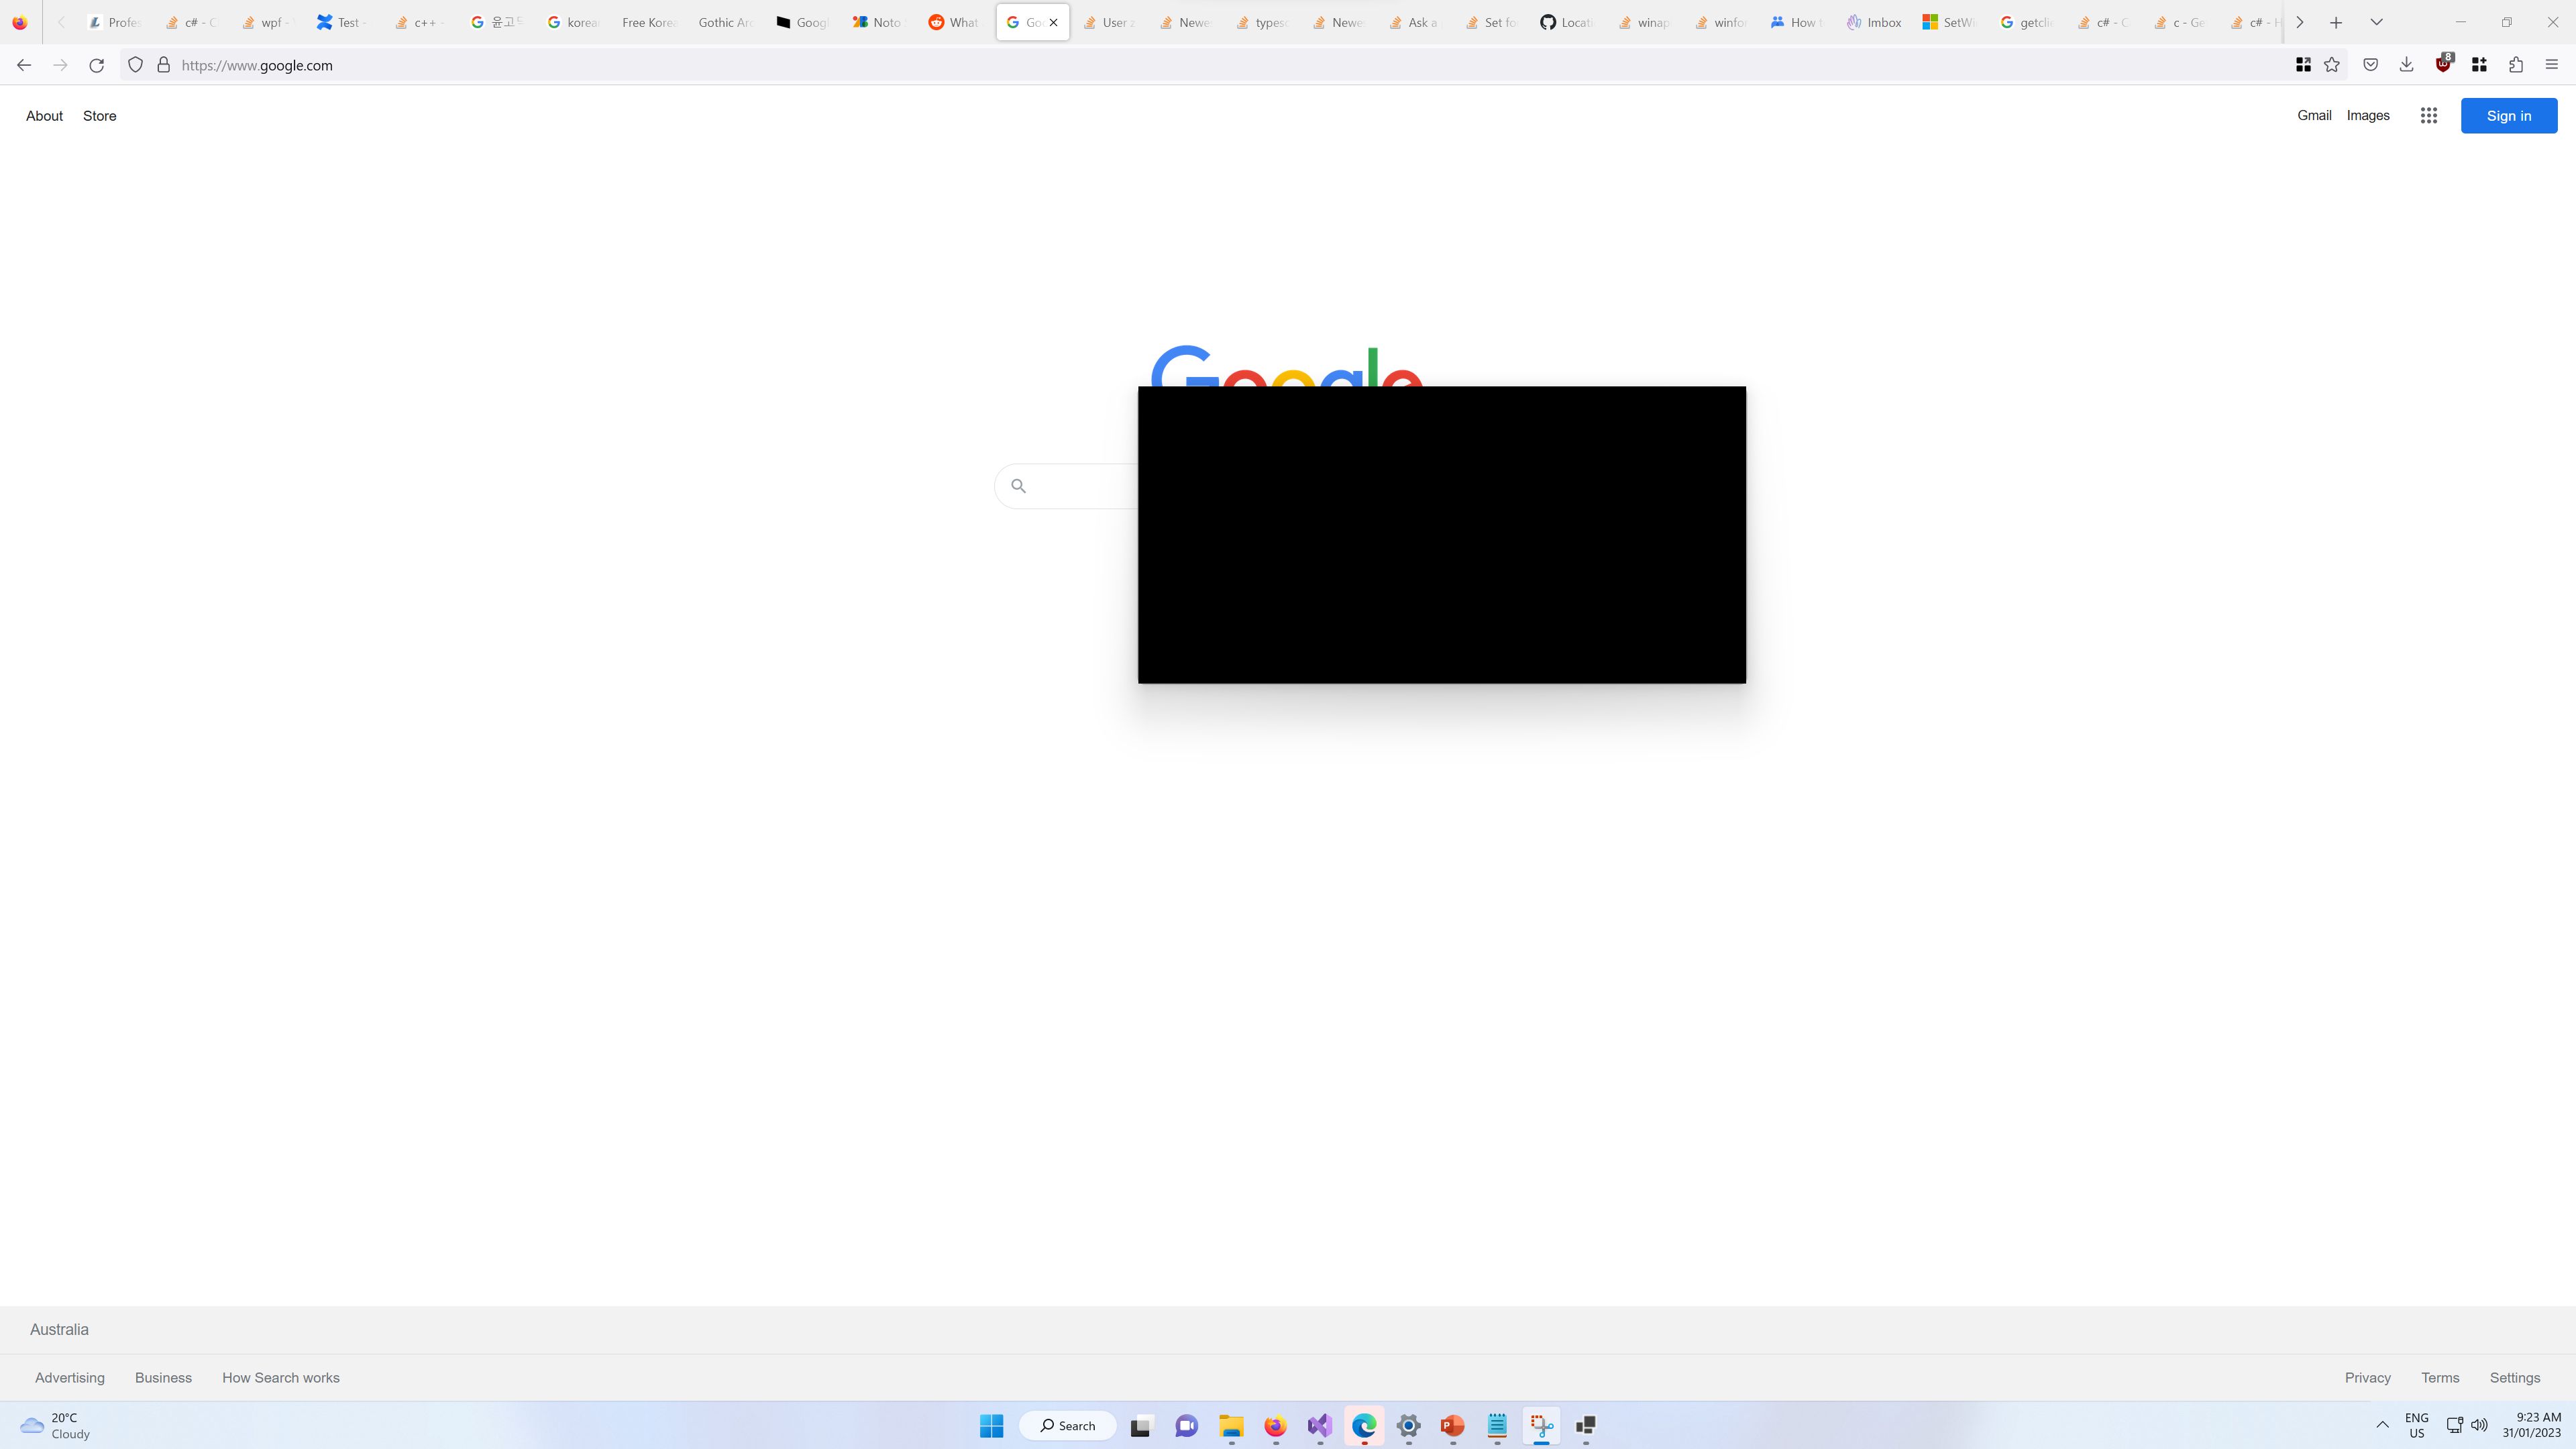Click the Sign in button on Google

coord(2509,115)
